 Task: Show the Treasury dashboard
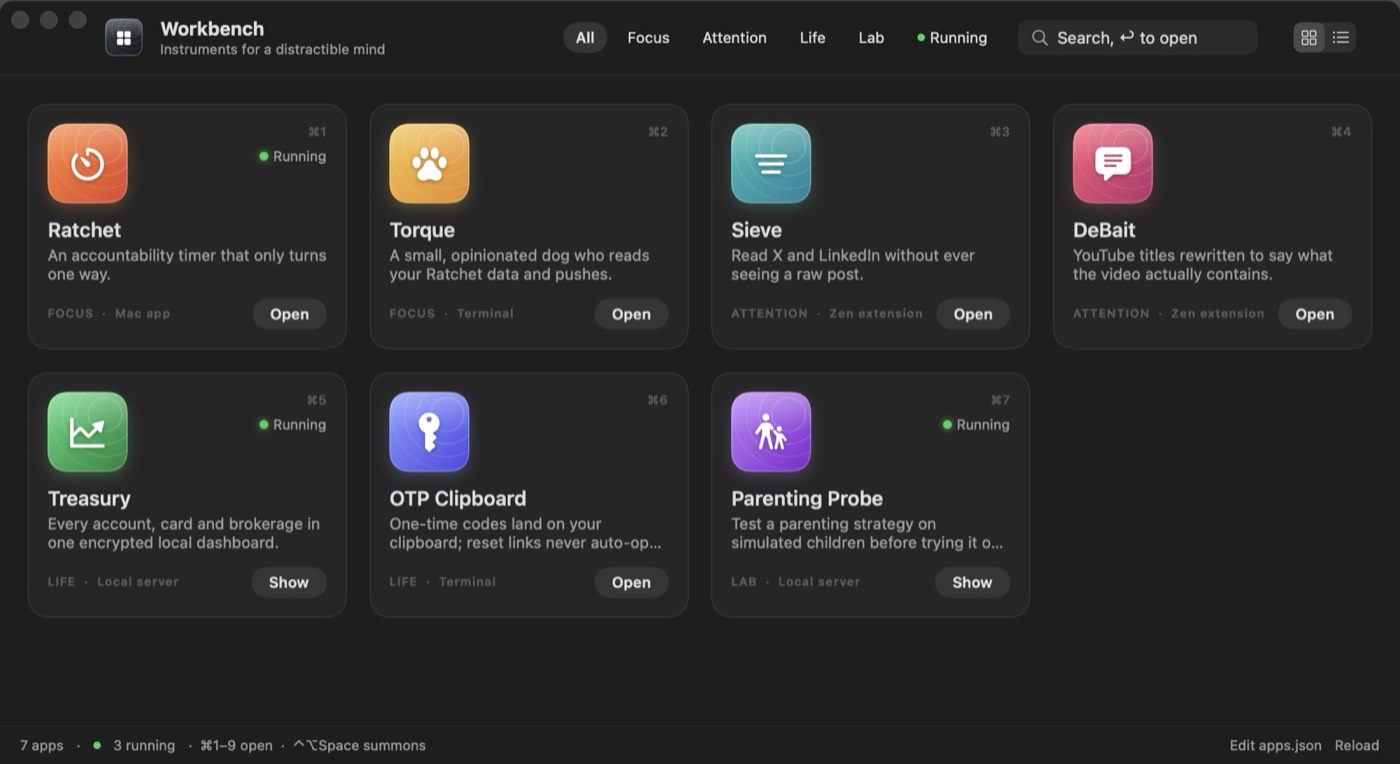click(289, 582)
